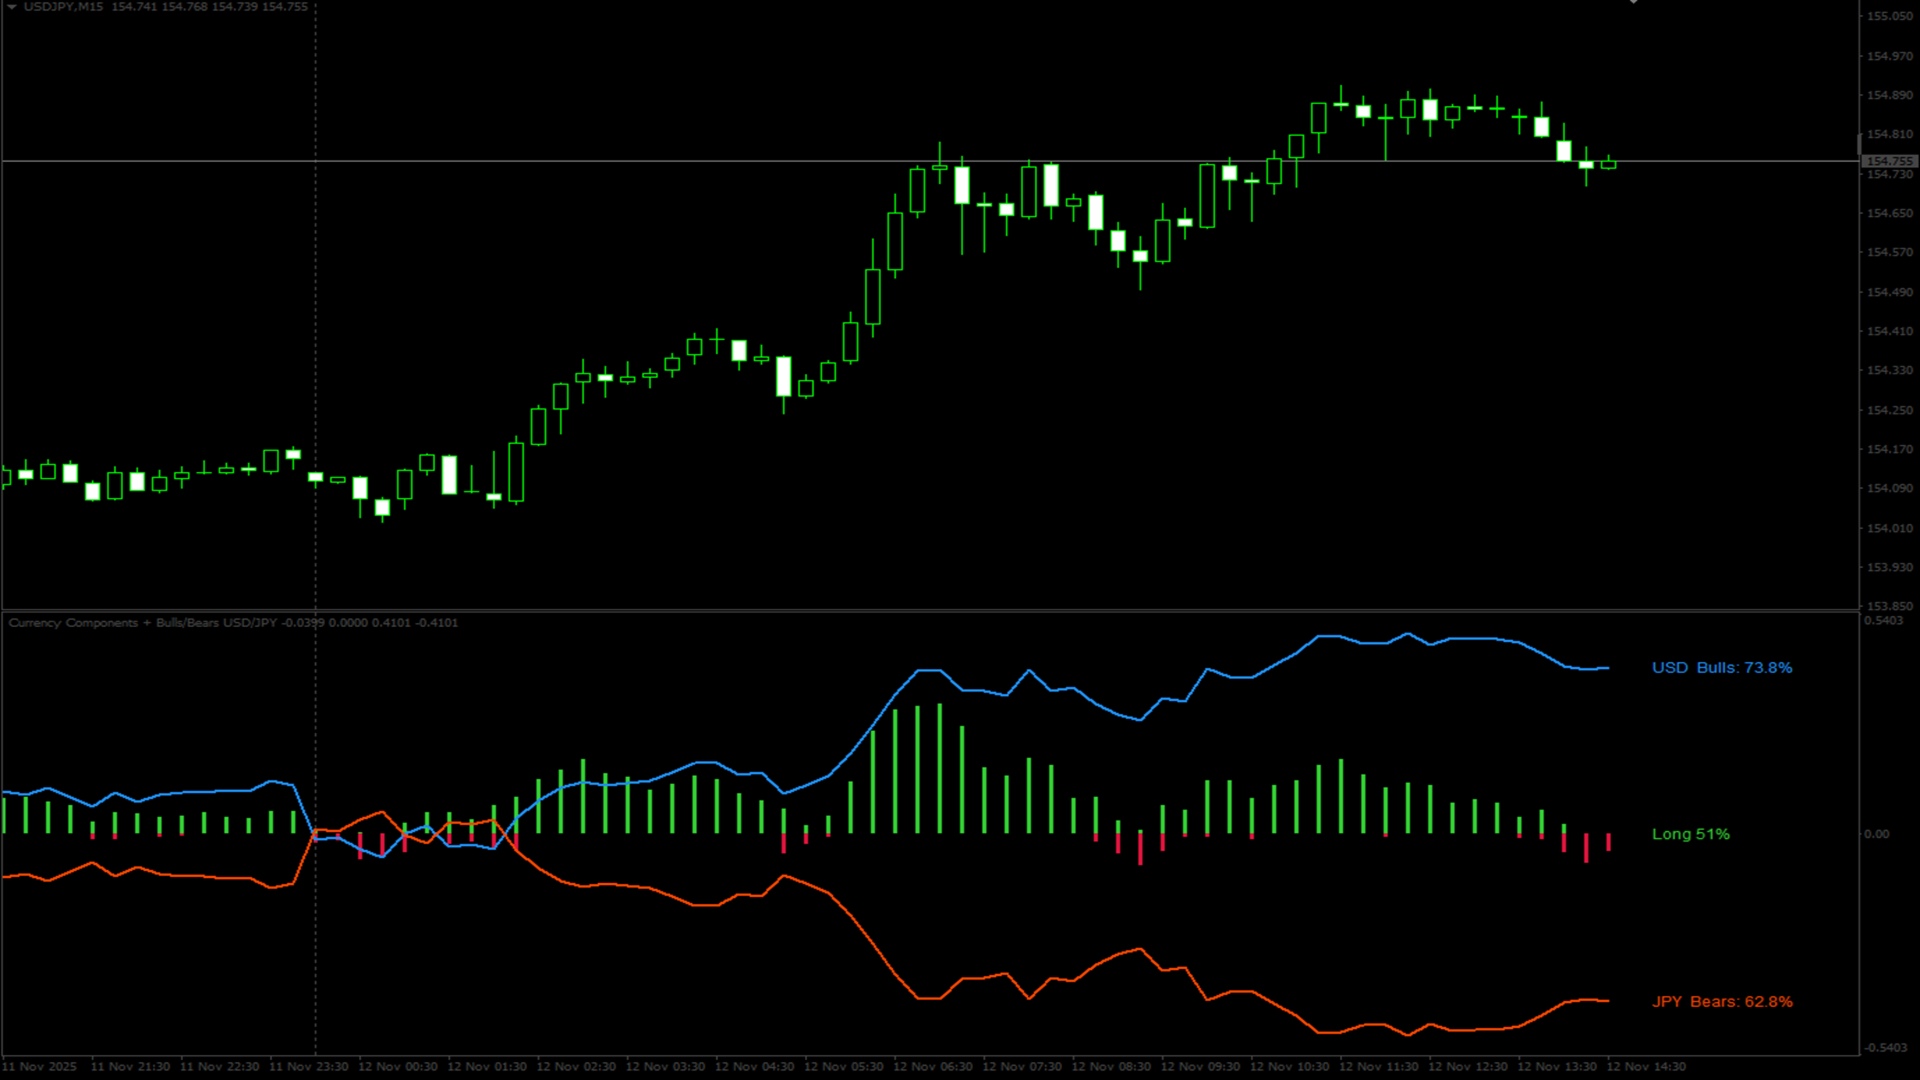The image size is (1920, 1080).
Task: Click the -0.5403 indicator scale bottom value
Action: 1884,1048
